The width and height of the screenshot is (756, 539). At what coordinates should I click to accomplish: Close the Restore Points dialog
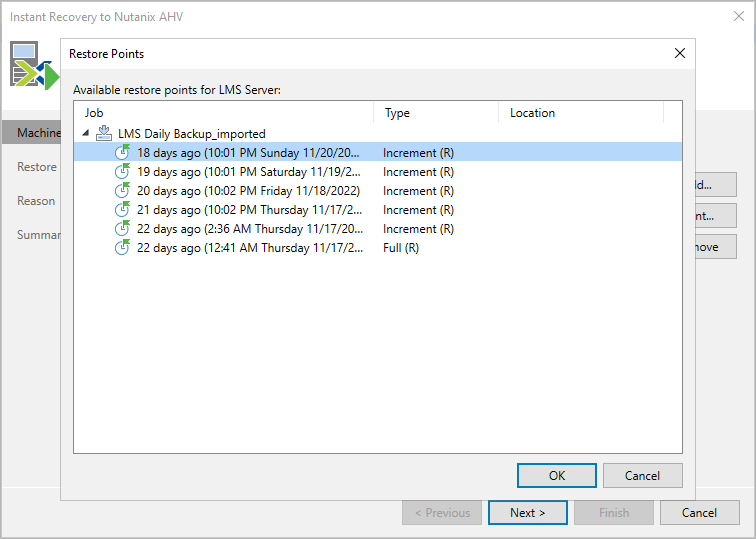[x=680, y=53]
